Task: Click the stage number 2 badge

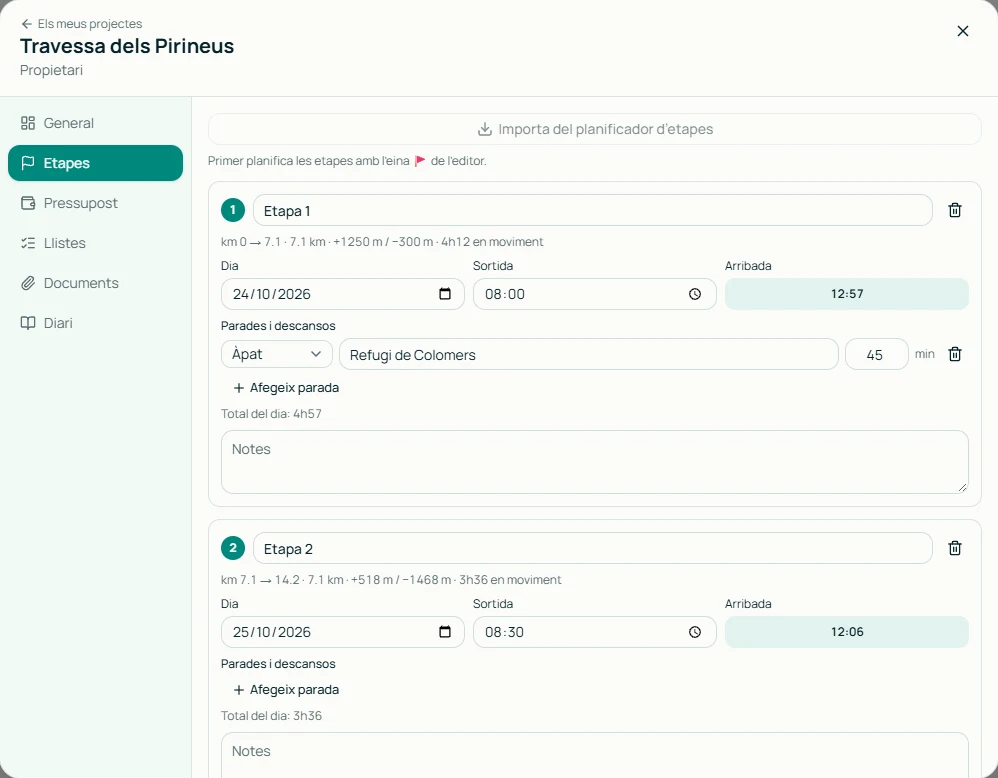Action: click(233, 548)
